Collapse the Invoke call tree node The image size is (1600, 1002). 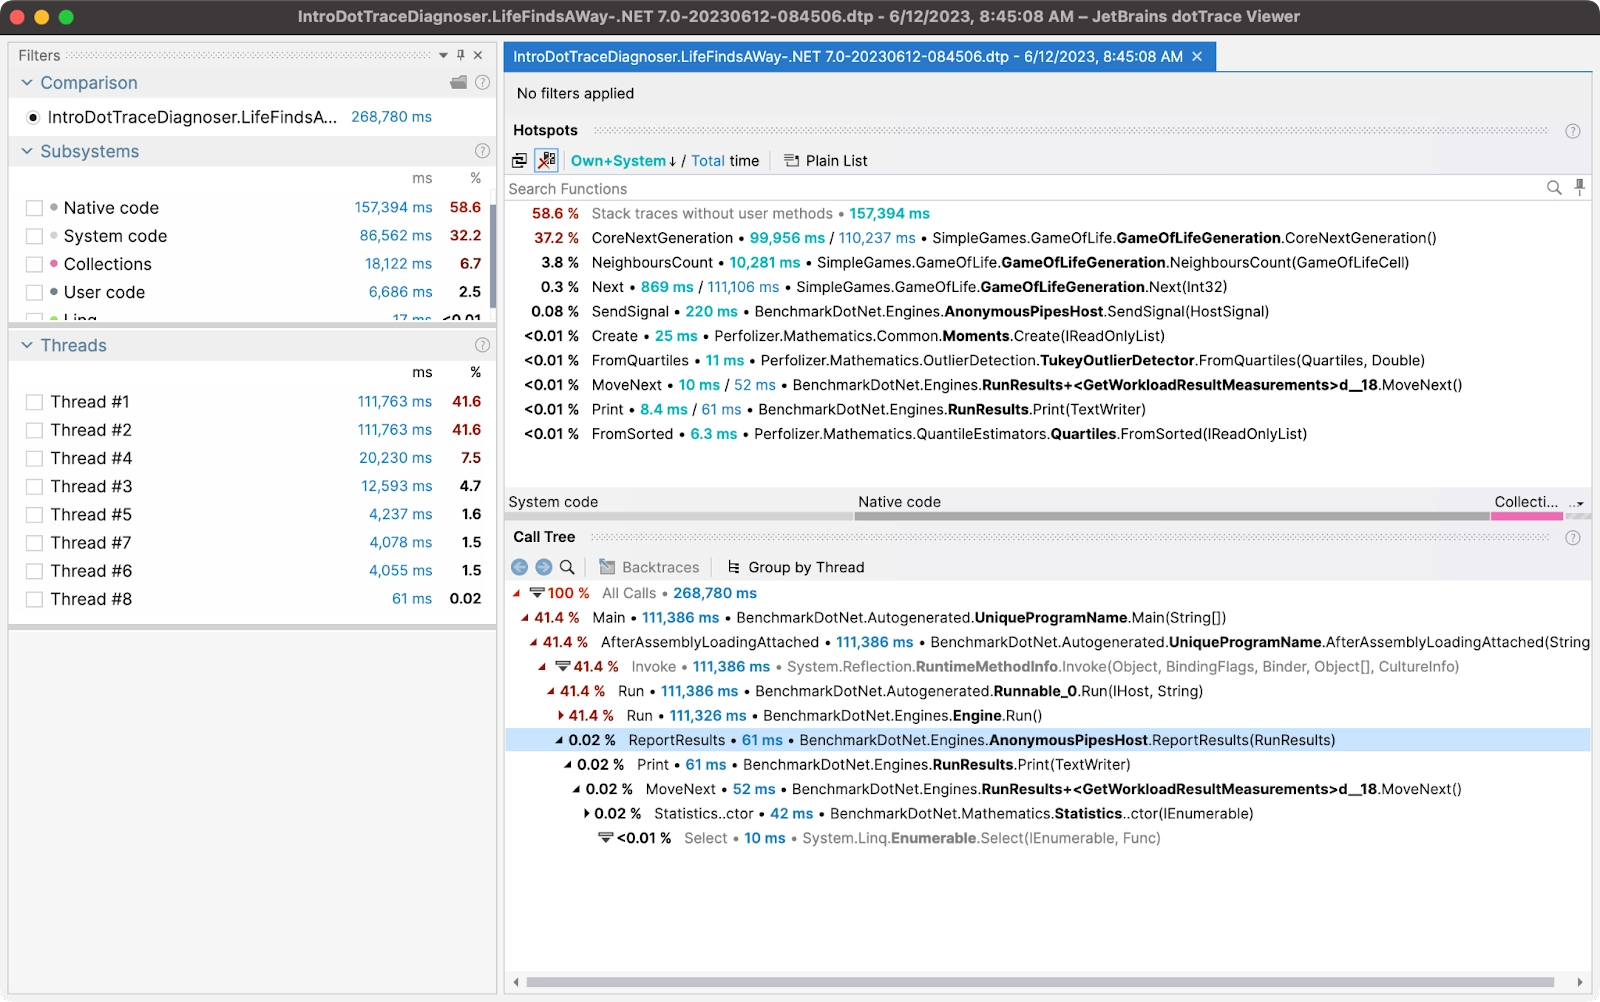[542, 667]
